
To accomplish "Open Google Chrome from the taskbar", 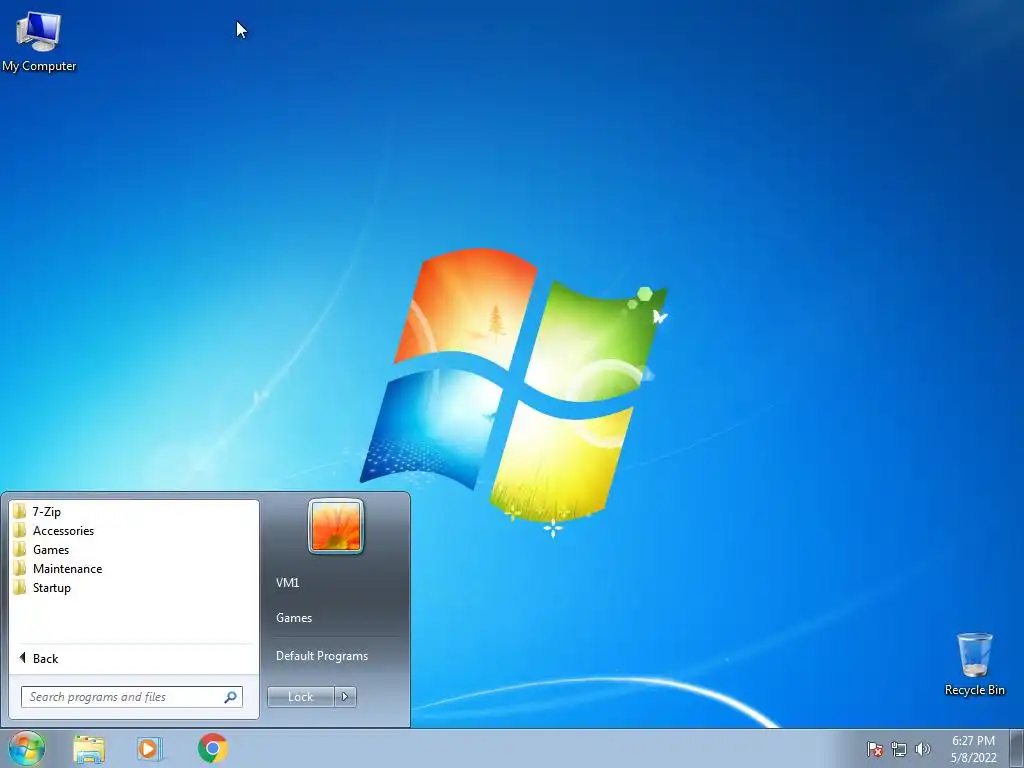I will [212, 748].
